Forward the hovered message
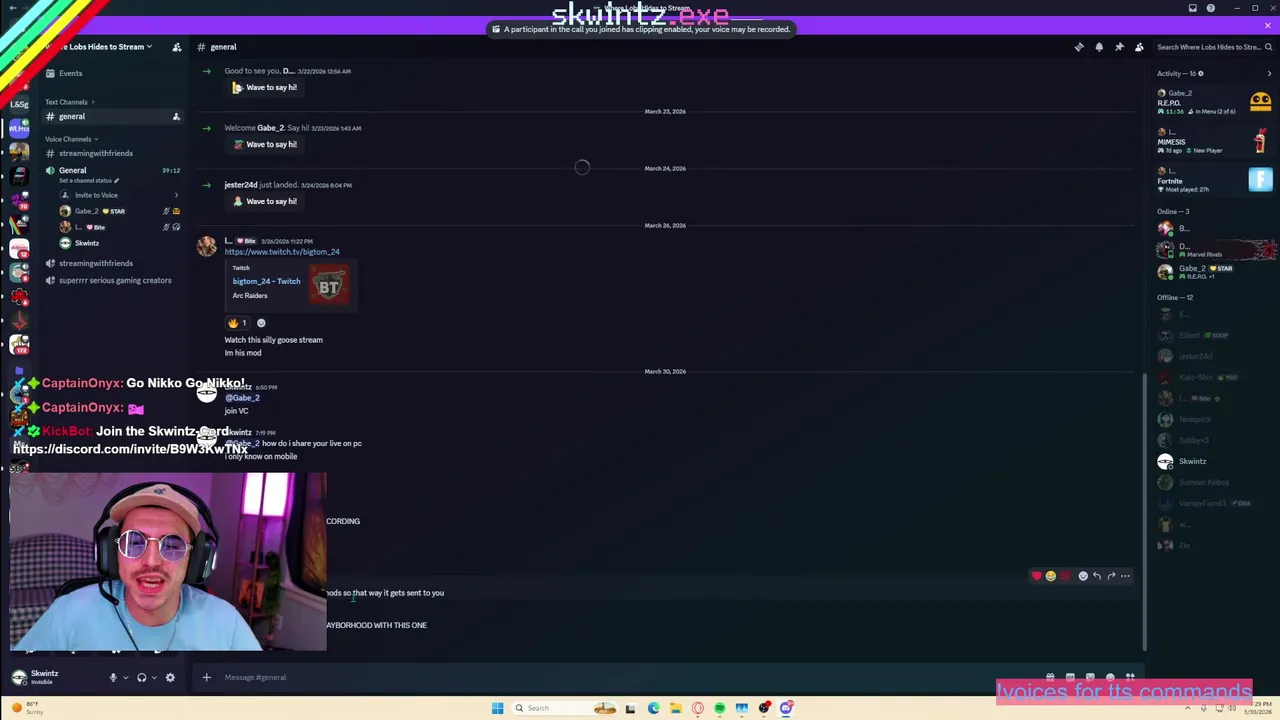Image resolution: width=1280 pixels, height=720 pixels. [x=1111, y=576]
